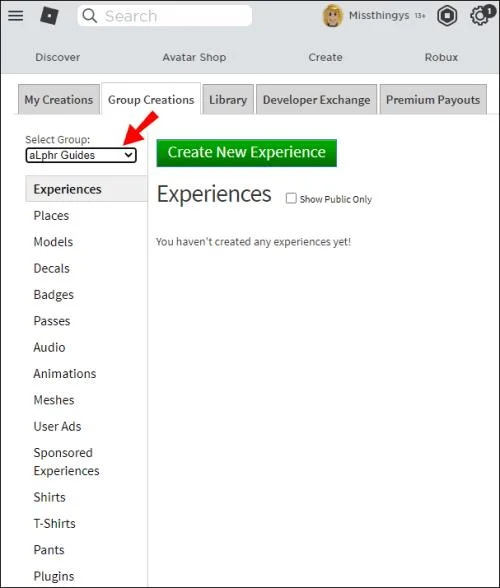The height and width of the screenshot is (588, 500).
Task: Open Animations in the sidebar list
Action: [65, 374]
